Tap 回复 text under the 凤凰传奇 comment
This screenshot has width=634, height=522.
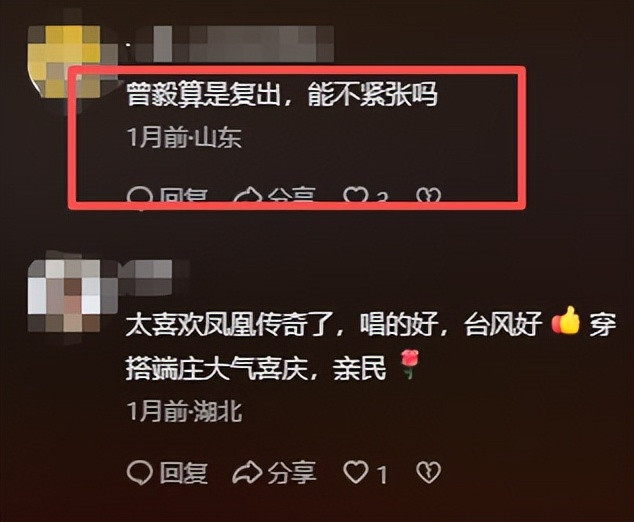pyautogui.click(x=183, y=473)
